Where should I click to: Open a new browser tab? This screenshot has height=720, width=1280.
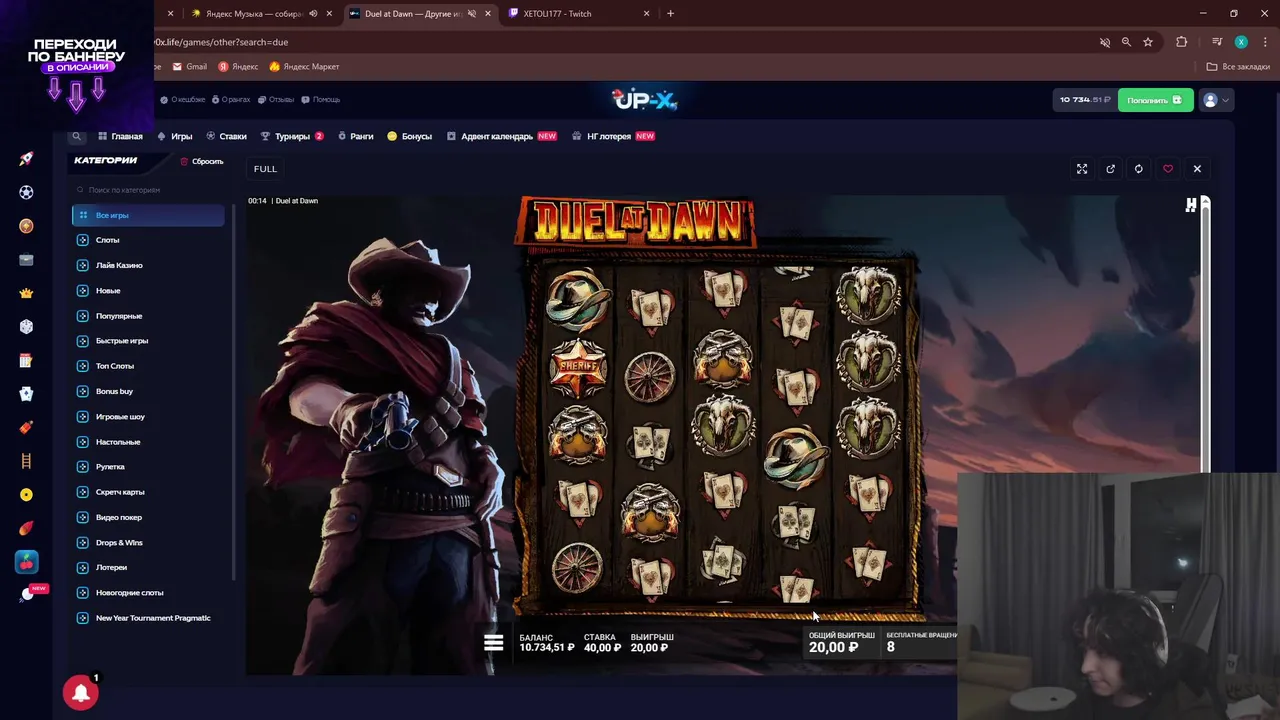point(670,14)
